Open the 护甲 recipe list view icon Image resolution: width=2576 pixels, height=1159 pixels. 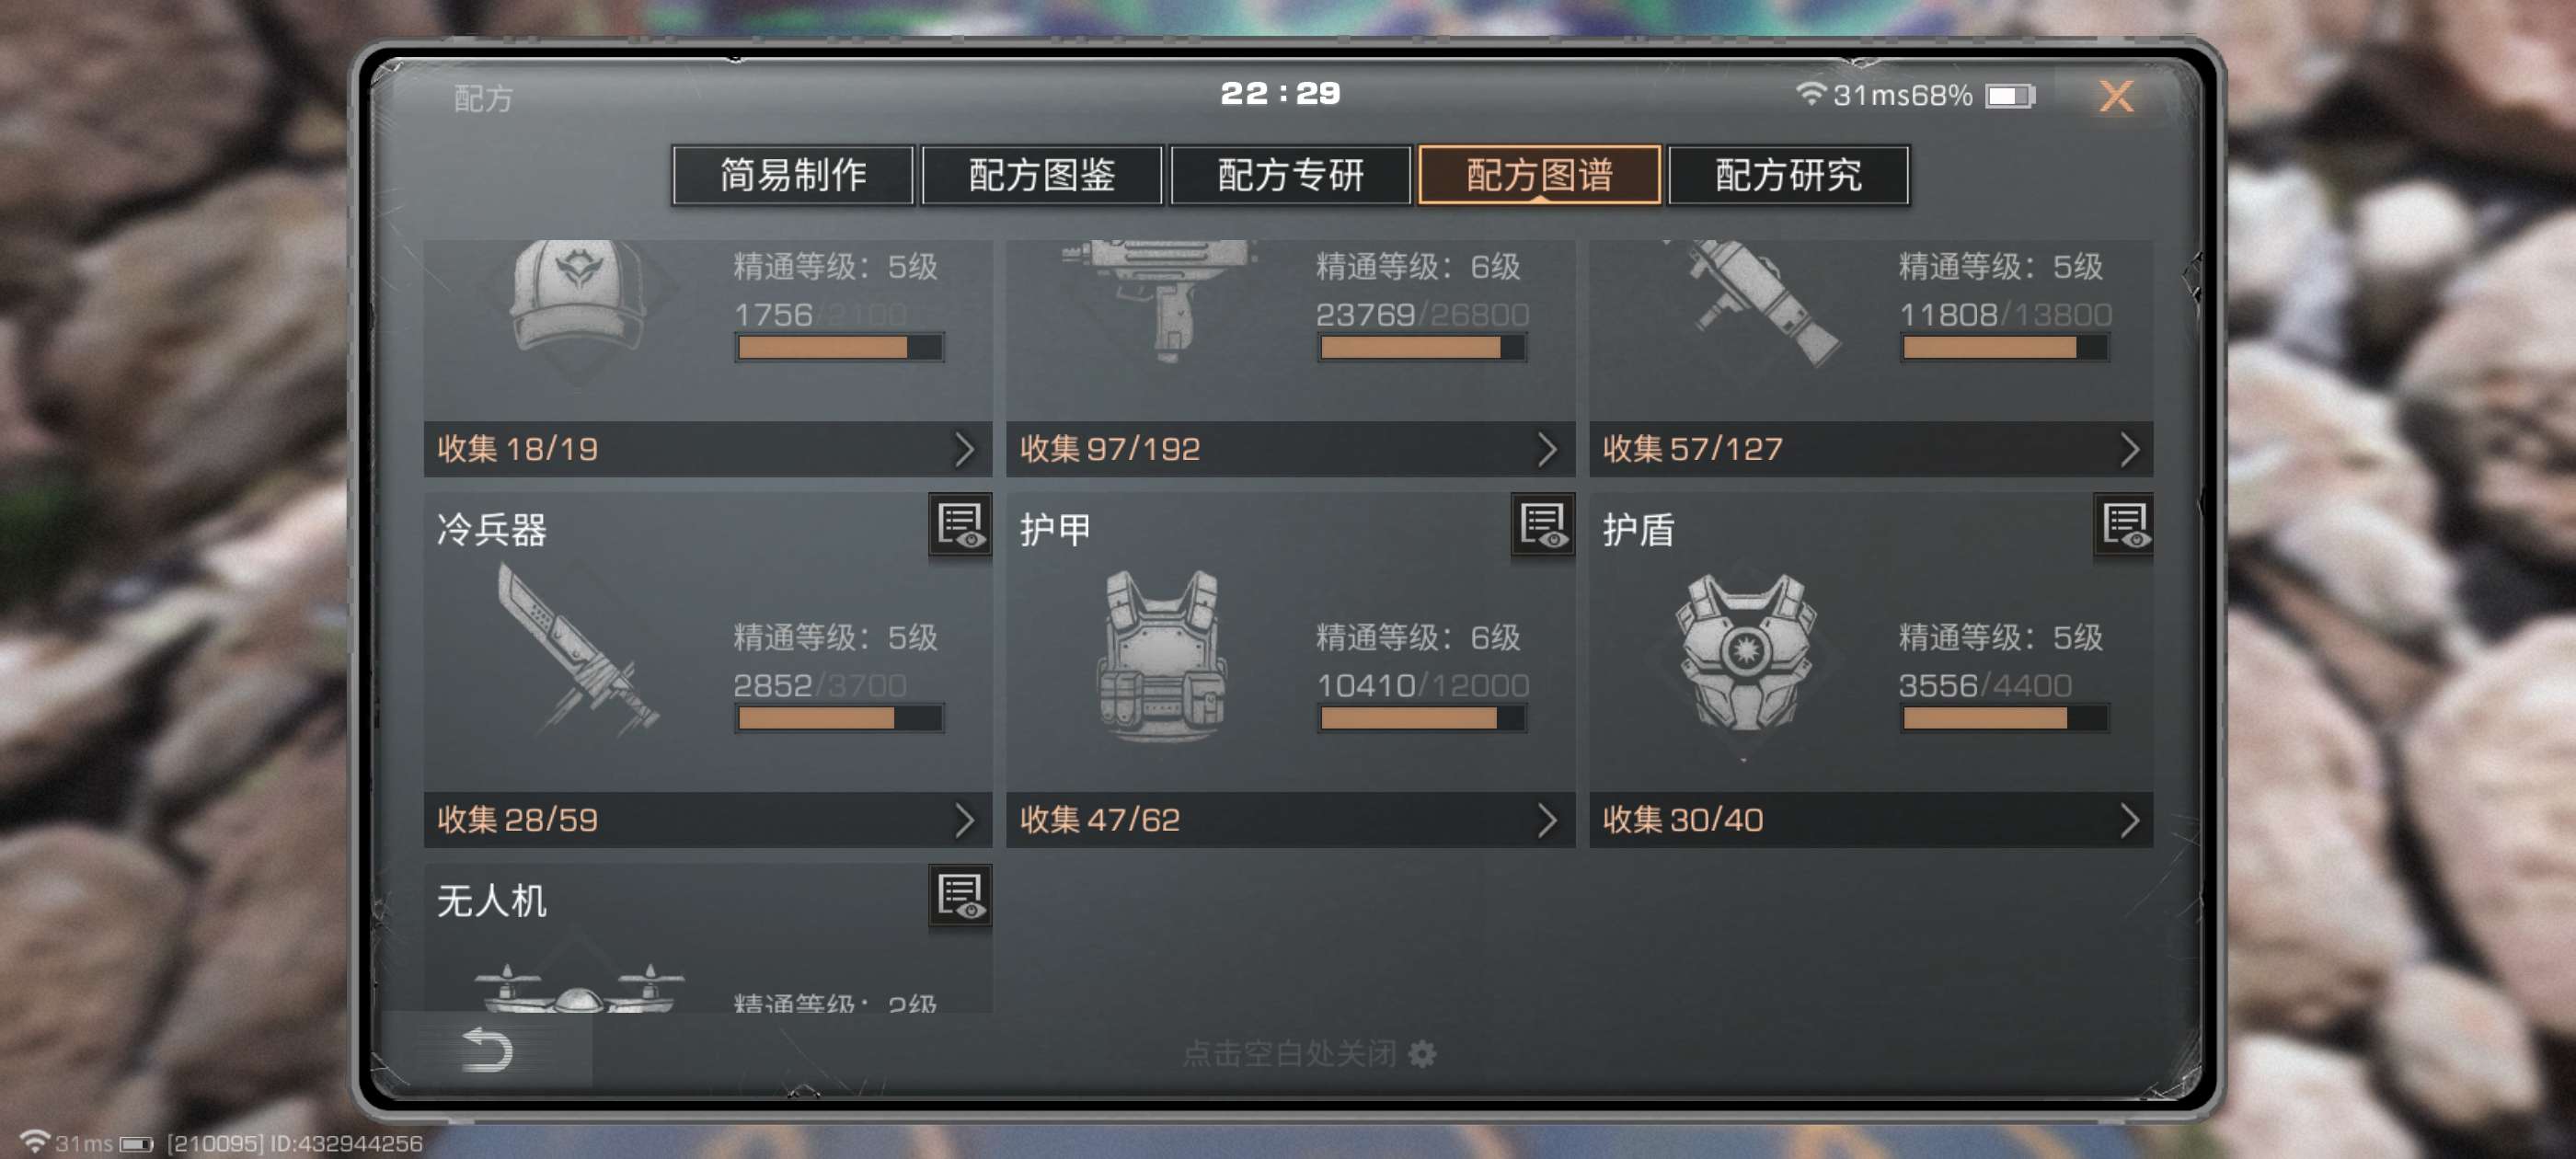pos(1543,524)
